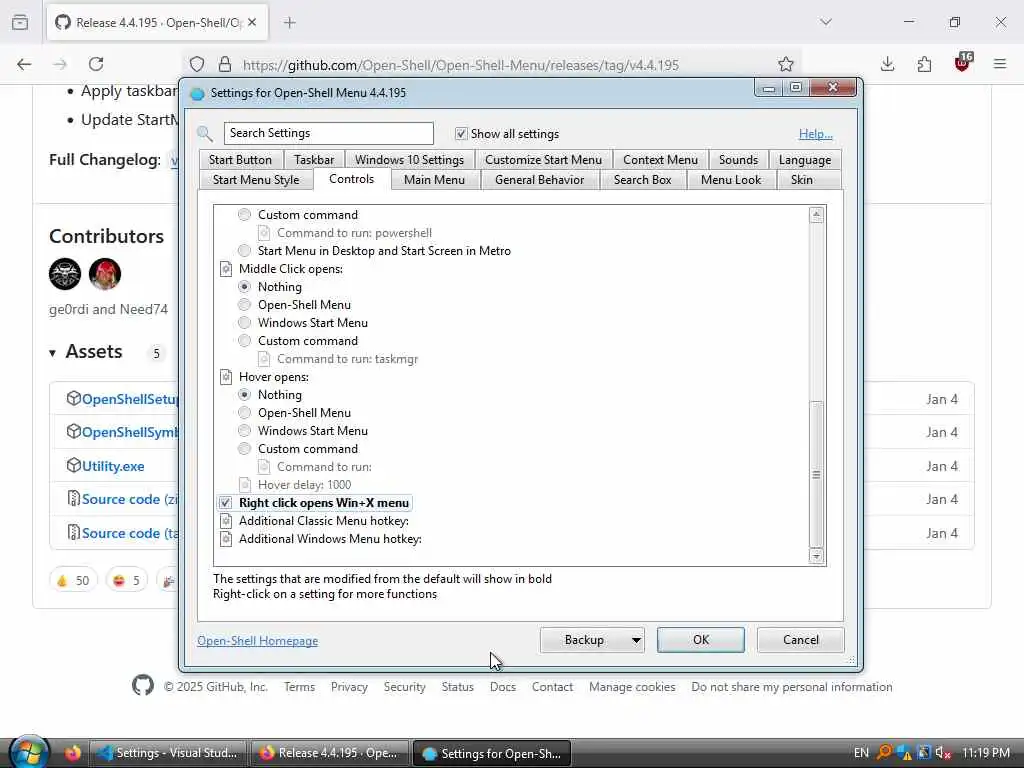1024x768 pixels.
Task: Click the muted volume tray icon
Action: click(943, 753)
